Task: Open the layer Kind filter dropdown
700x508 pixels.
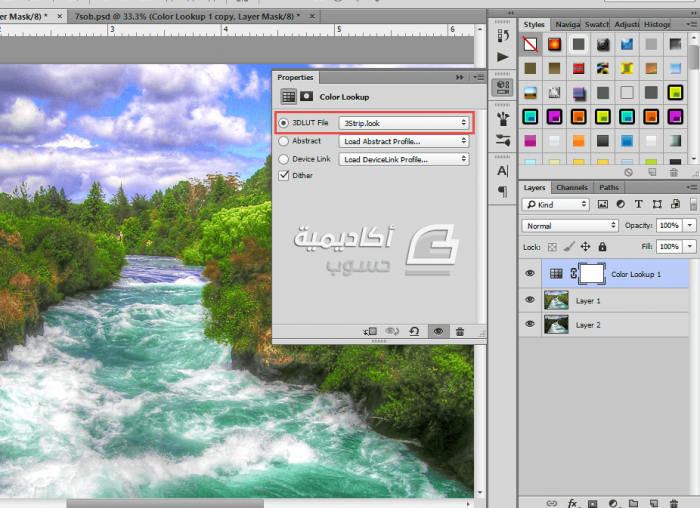Action: [x=555, y=204]
